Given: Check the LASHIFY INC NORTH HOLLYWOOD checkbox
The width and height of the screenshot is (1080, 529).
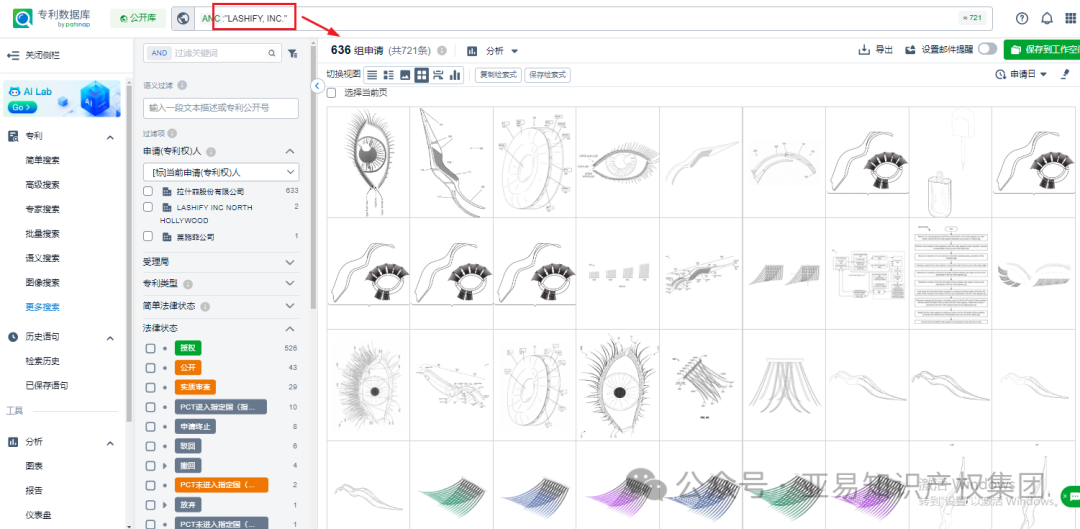Looking at the screenshot, I should [x=147, y=207].
